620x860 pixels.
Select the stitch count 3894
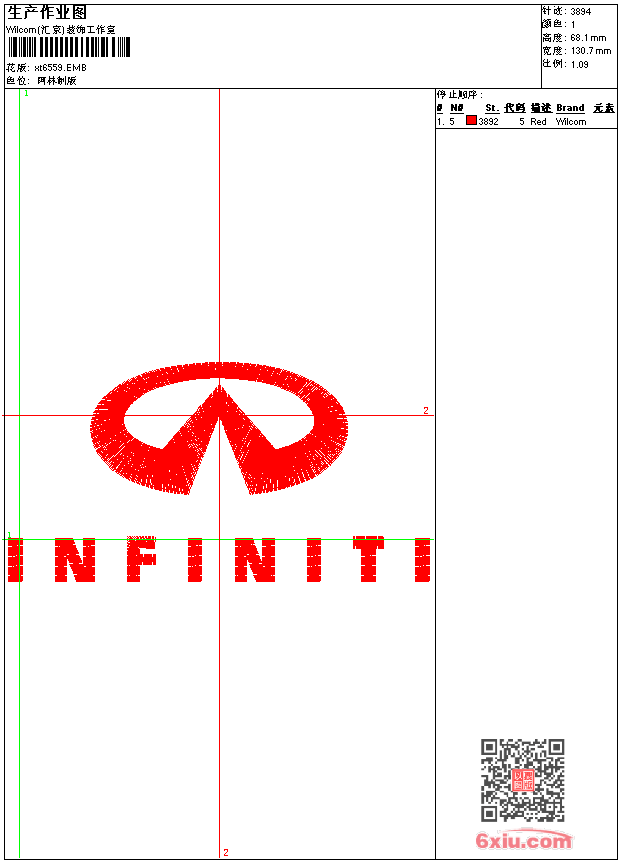tap(580, 12)
